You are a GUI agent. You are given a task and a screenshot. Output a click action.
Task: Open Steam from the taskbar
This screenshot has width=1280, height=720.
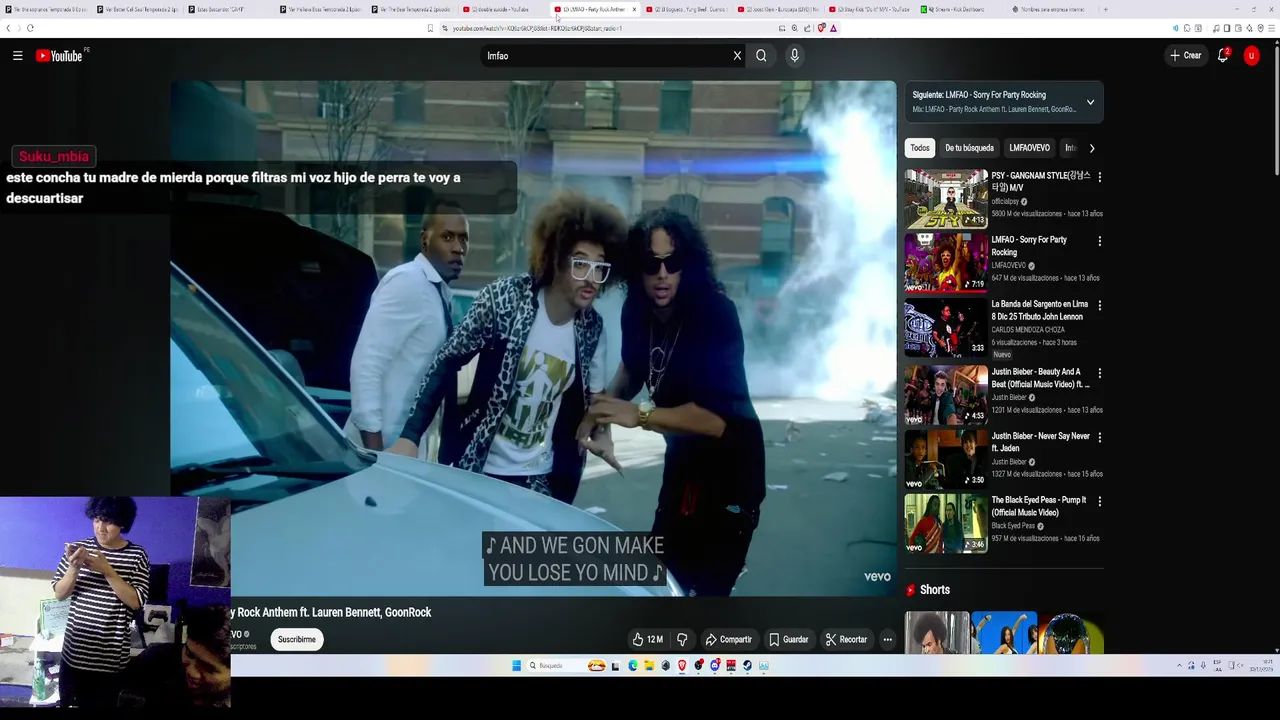point(747,666)
